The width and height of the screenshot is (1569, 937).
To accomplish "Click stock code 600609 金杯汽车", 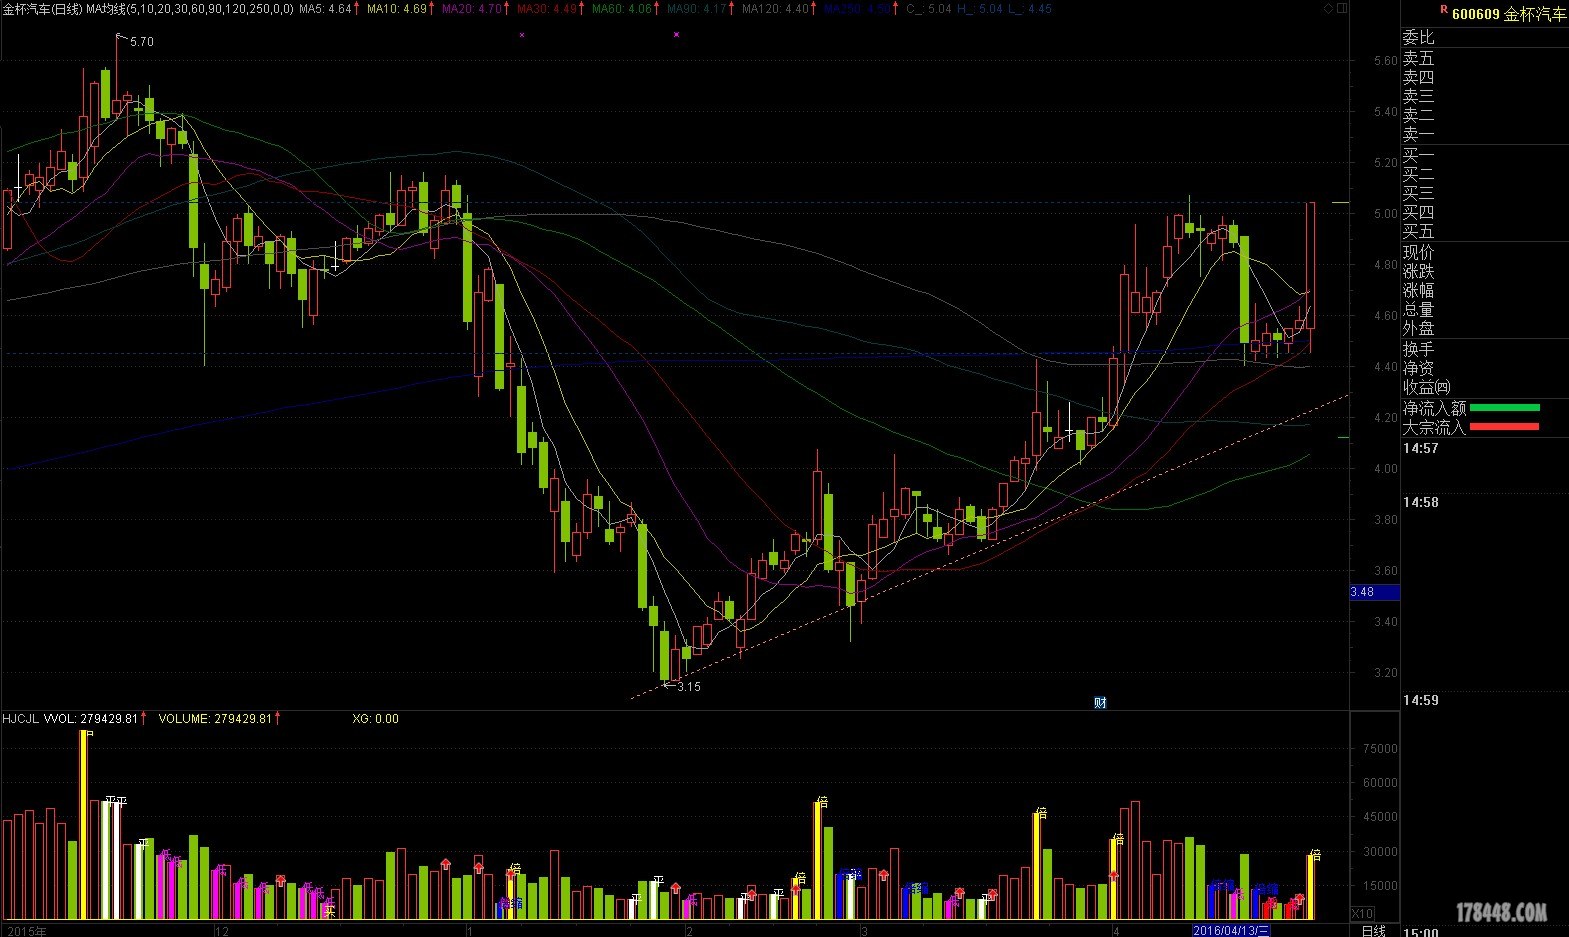I will pos(1509,14).
